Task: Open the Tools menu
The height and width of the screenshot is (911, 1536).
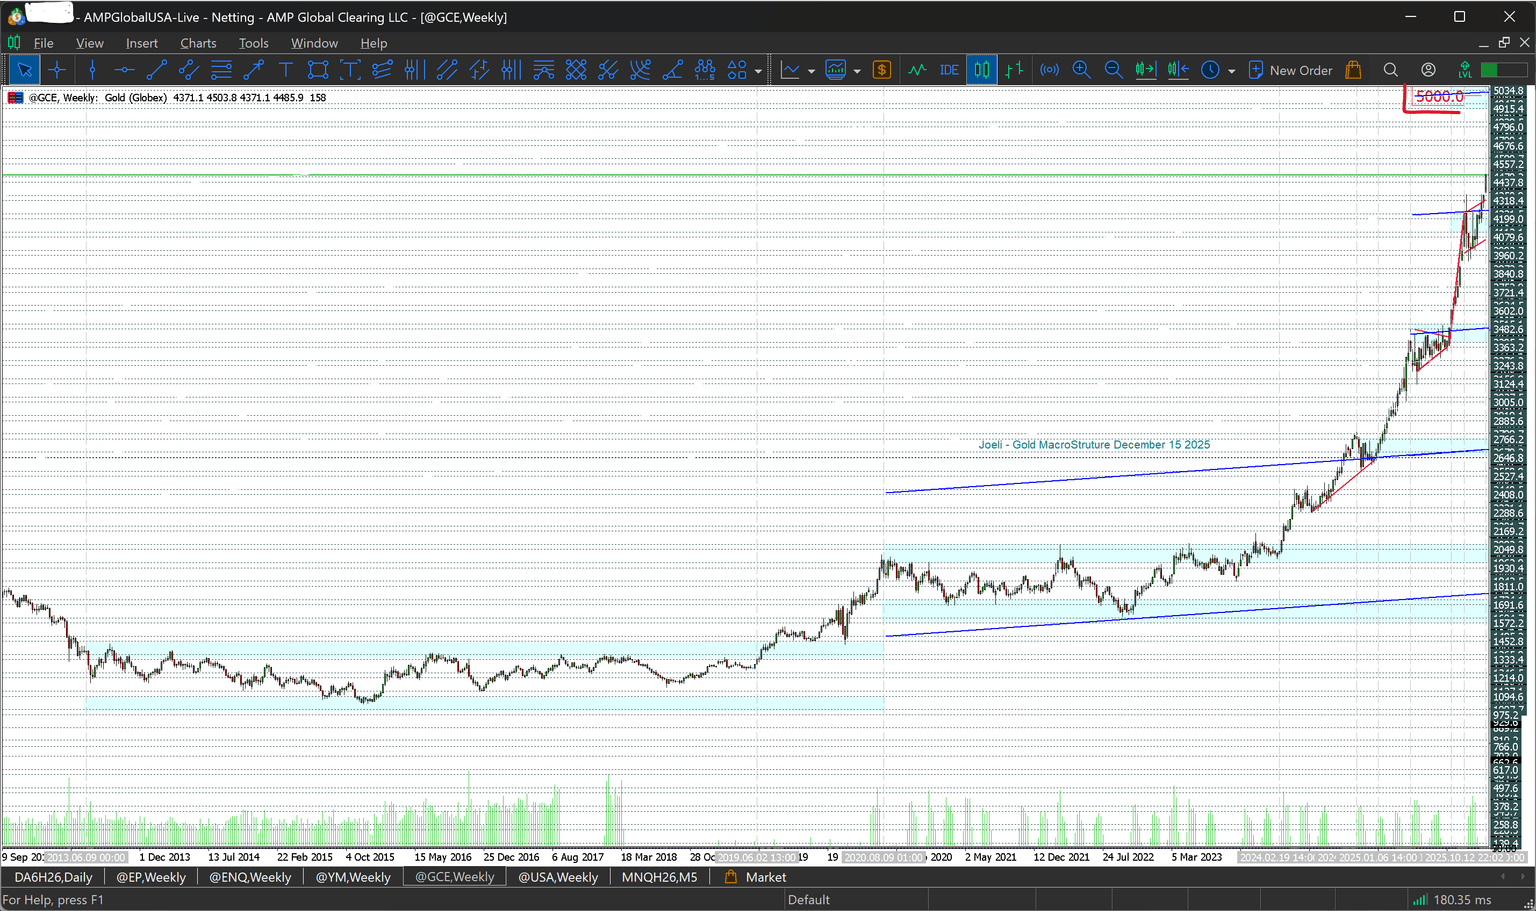Action: coord(254,43)
